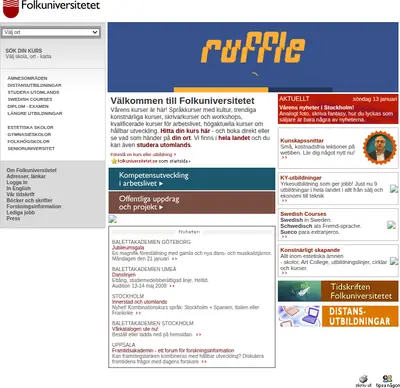The width and height of the screenshot is (400, 388).
Task: Open 'Kompetensutveckling i arbetslivet' banner
Action: click(192, 179)
